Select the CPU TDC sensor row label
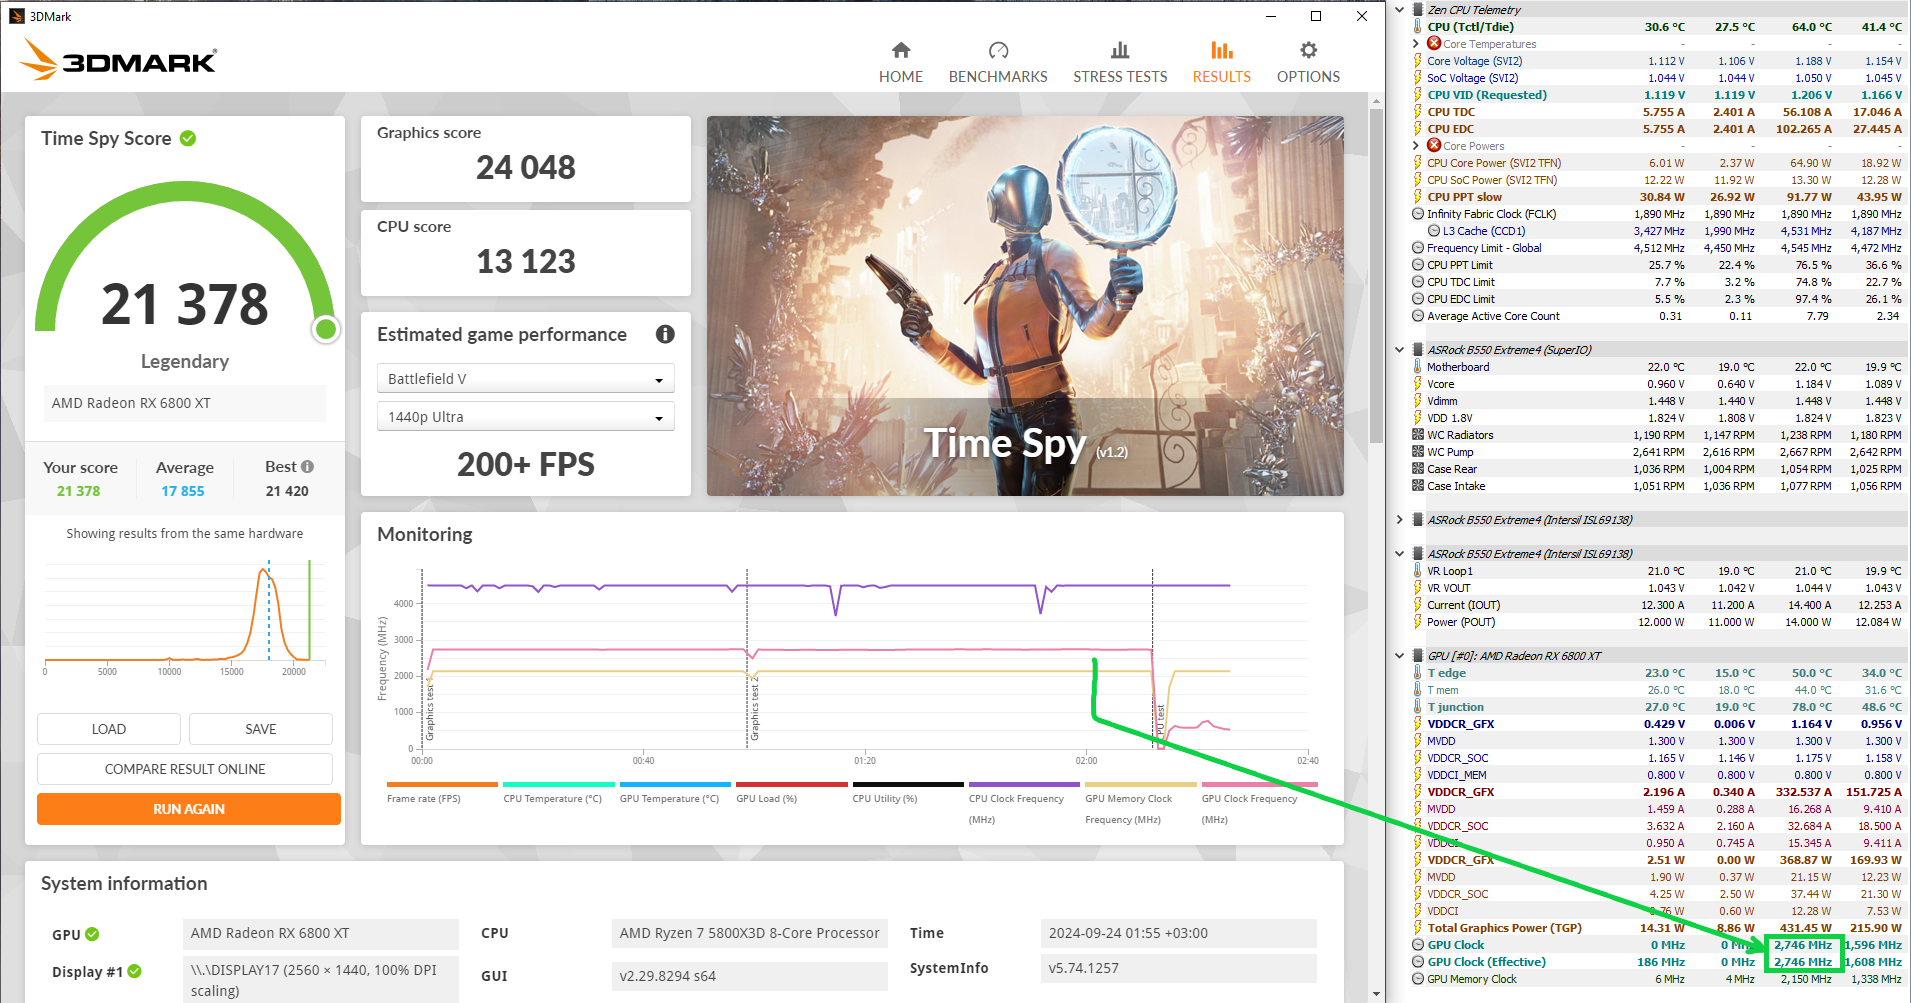Viewport: 1911px width, 1003px height. point(1451,112)
